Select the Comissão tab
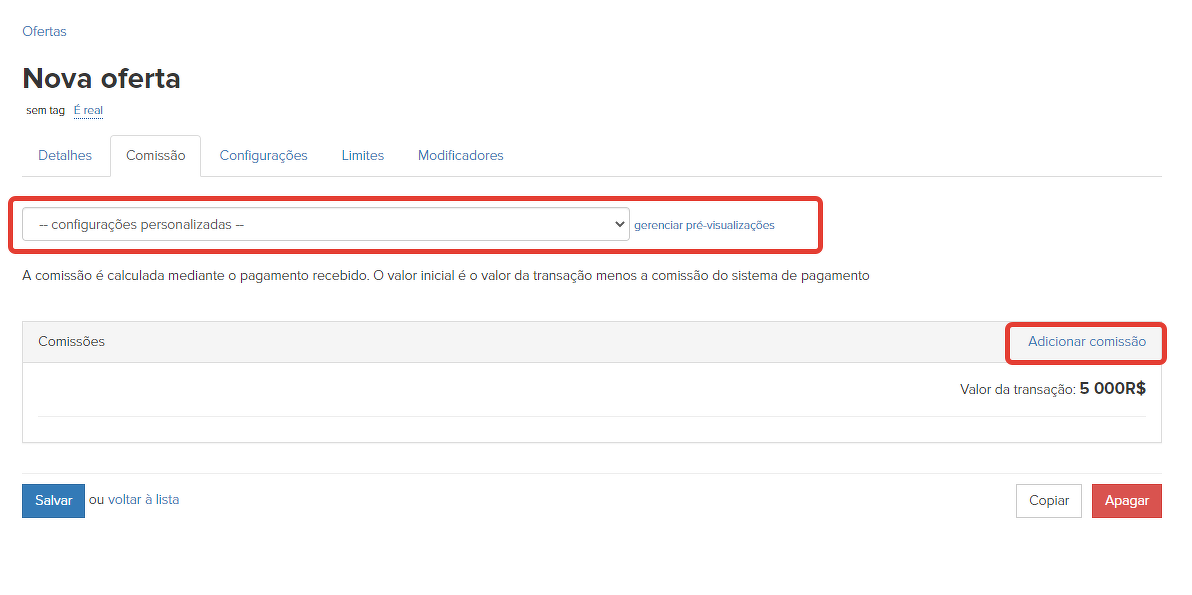This screenshot has width=1192, height=595. pyautogui.click(x=155, y=156)
